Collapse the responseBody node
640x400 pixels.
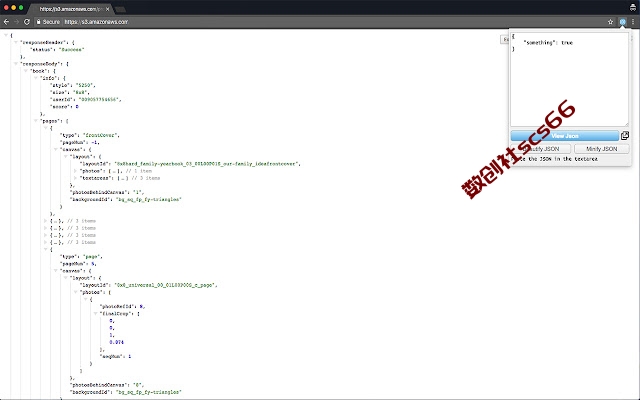[x=16, y=64]
